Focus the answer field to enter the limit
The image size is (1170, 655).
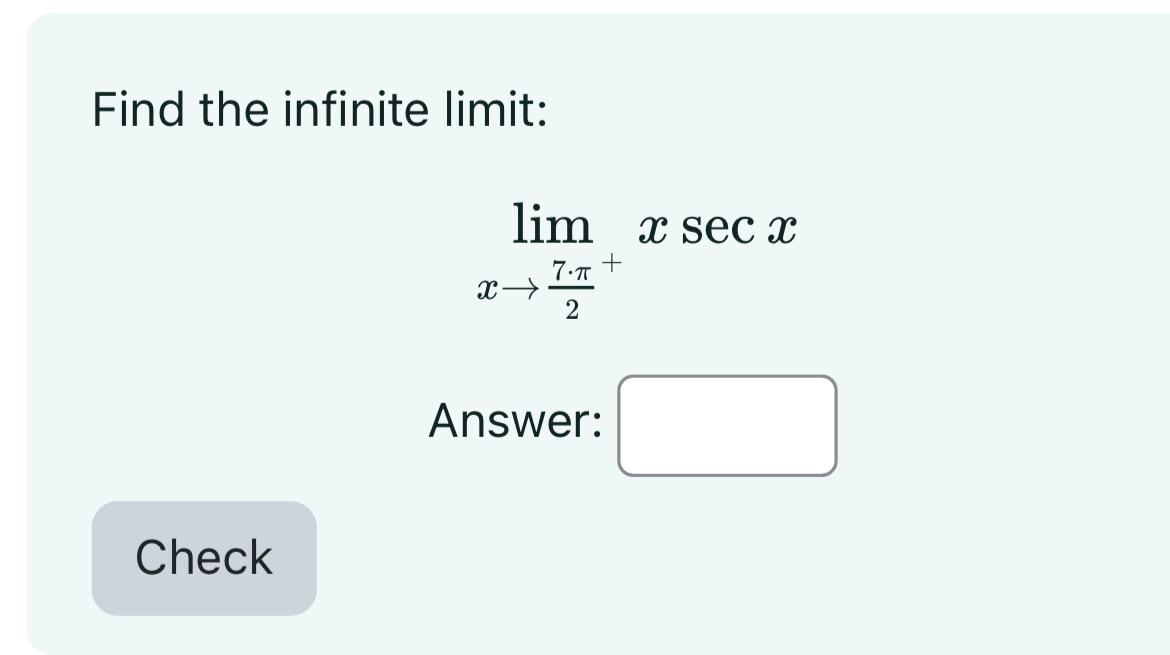[x=726, y=424]
